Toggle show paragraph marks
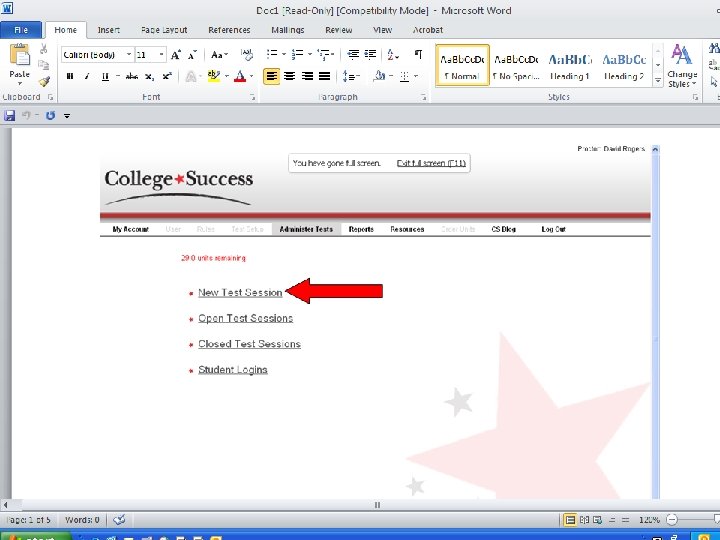The width and height of the screenshot is (720, 540). [418, 54]
